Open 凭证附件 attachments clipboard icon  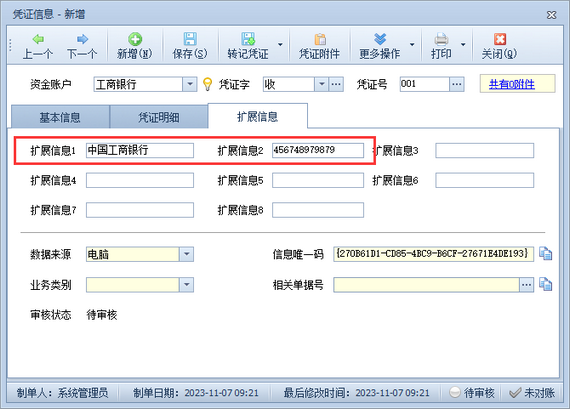coord(320,39)
